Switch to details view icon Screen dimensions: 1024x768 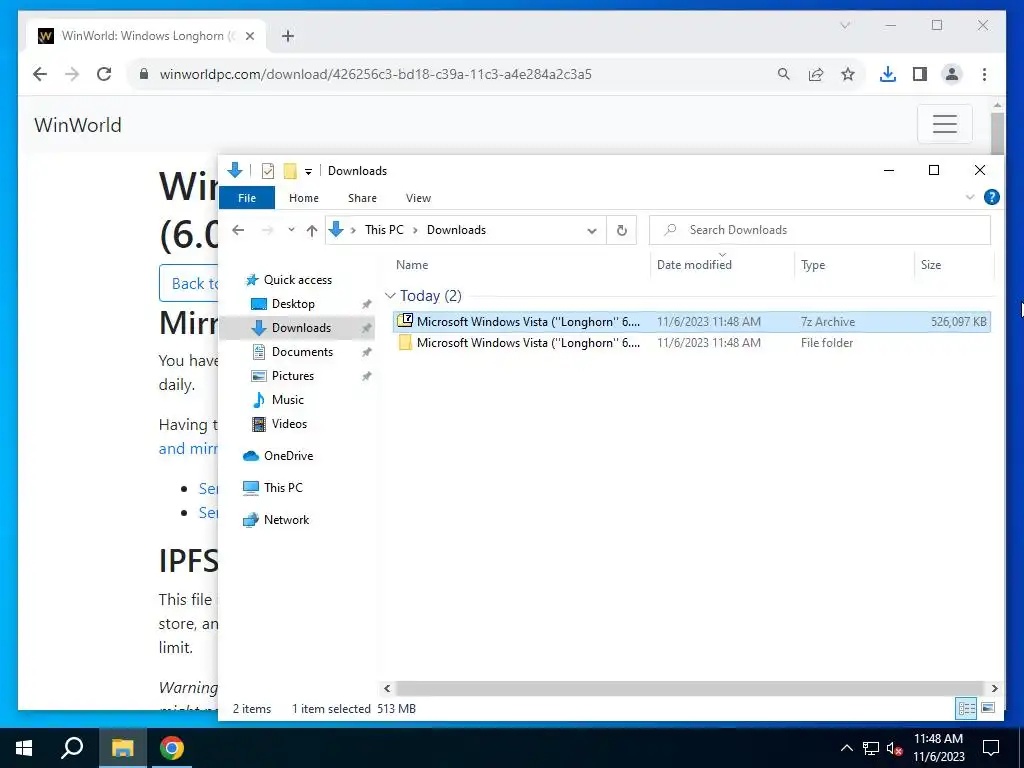(967, 708)
